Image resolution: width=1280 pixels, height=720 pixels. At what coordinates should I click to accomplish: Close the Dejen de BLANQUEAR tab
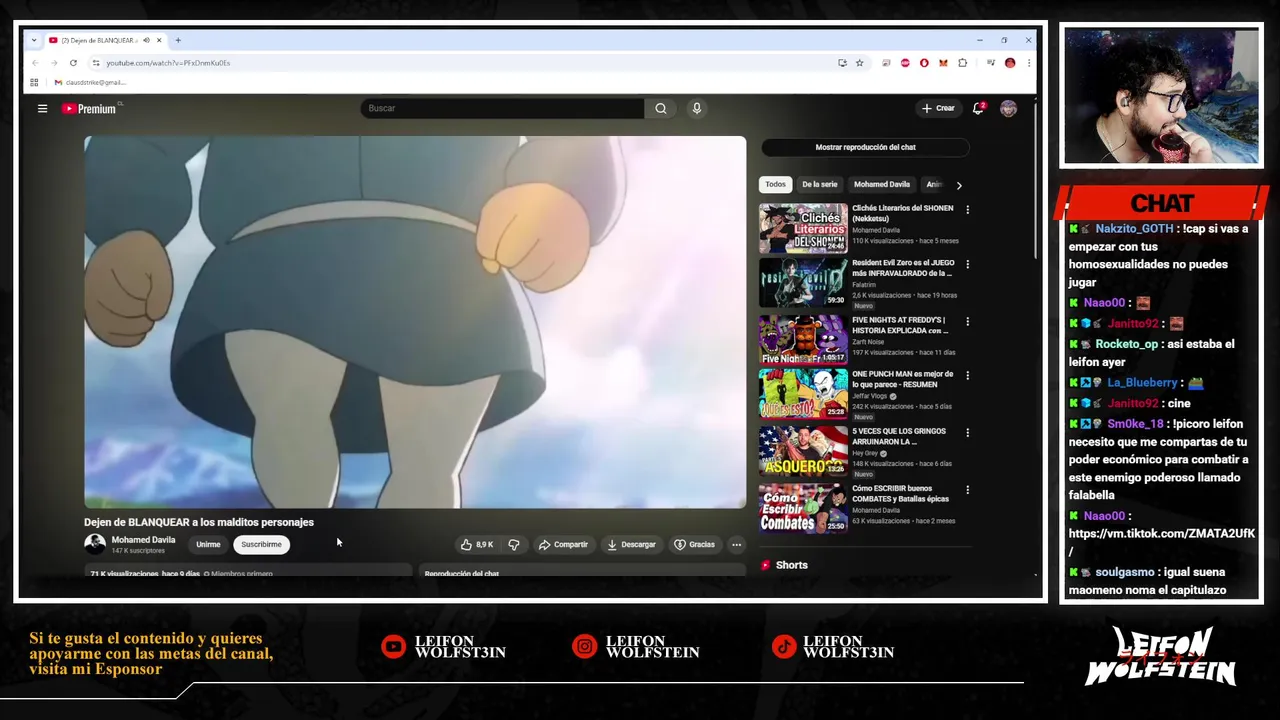click(x=159, y=40)
